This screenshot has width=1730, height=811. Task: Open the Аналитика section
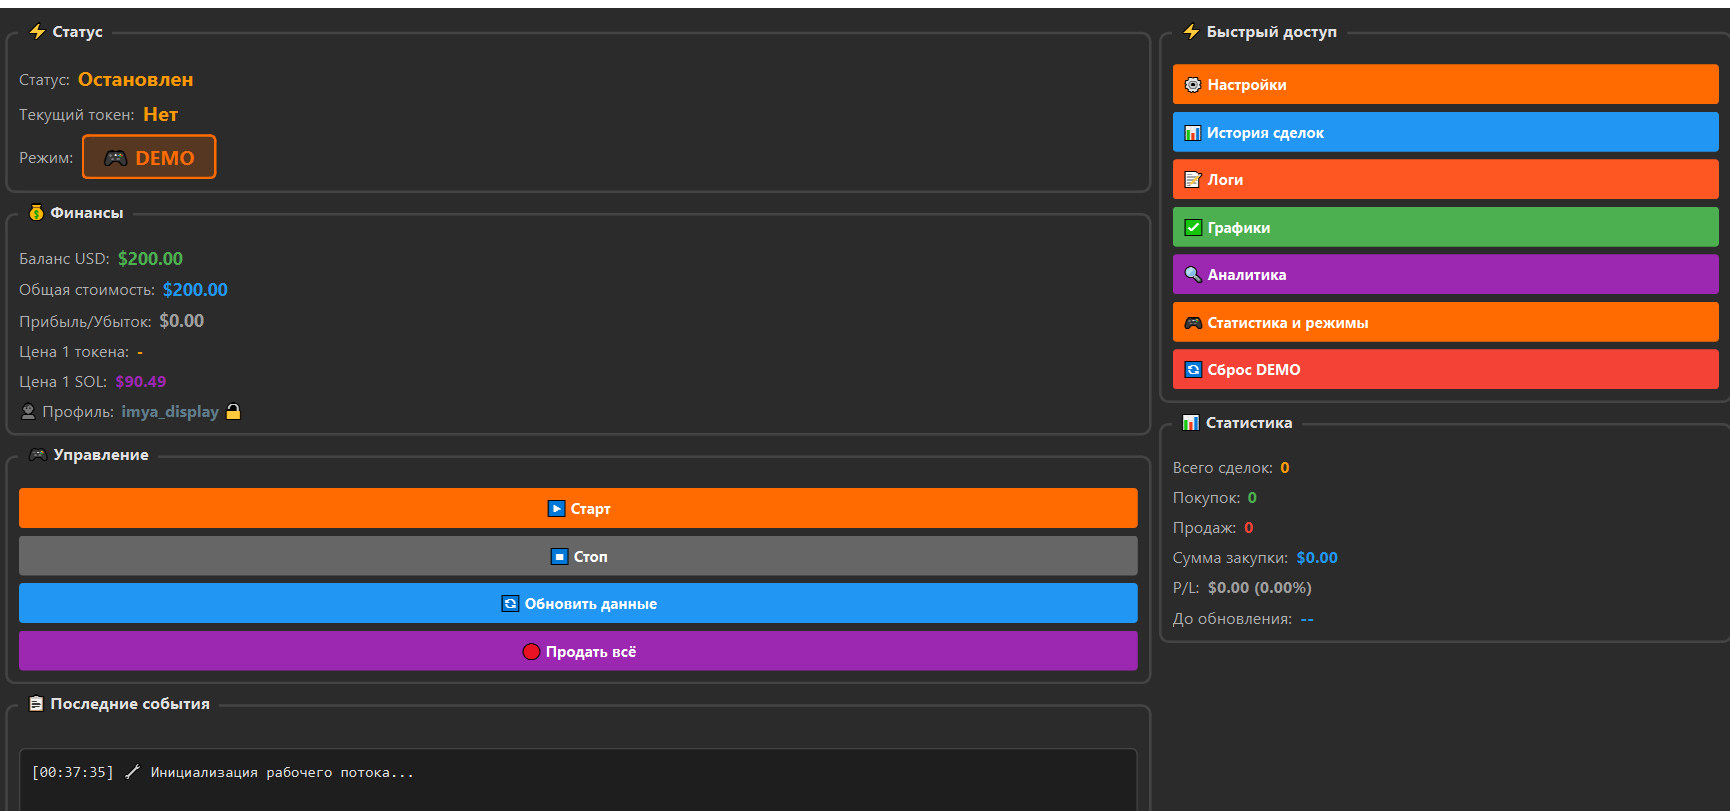pyautogui.click(x=1445, y=275)
